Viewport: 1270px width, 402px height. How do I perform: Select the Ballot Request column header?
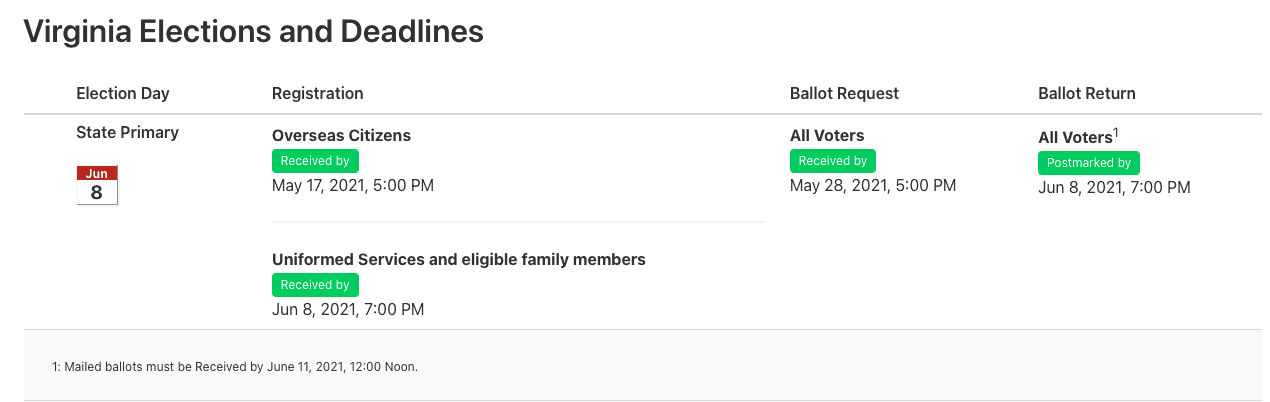coord(844,93)
